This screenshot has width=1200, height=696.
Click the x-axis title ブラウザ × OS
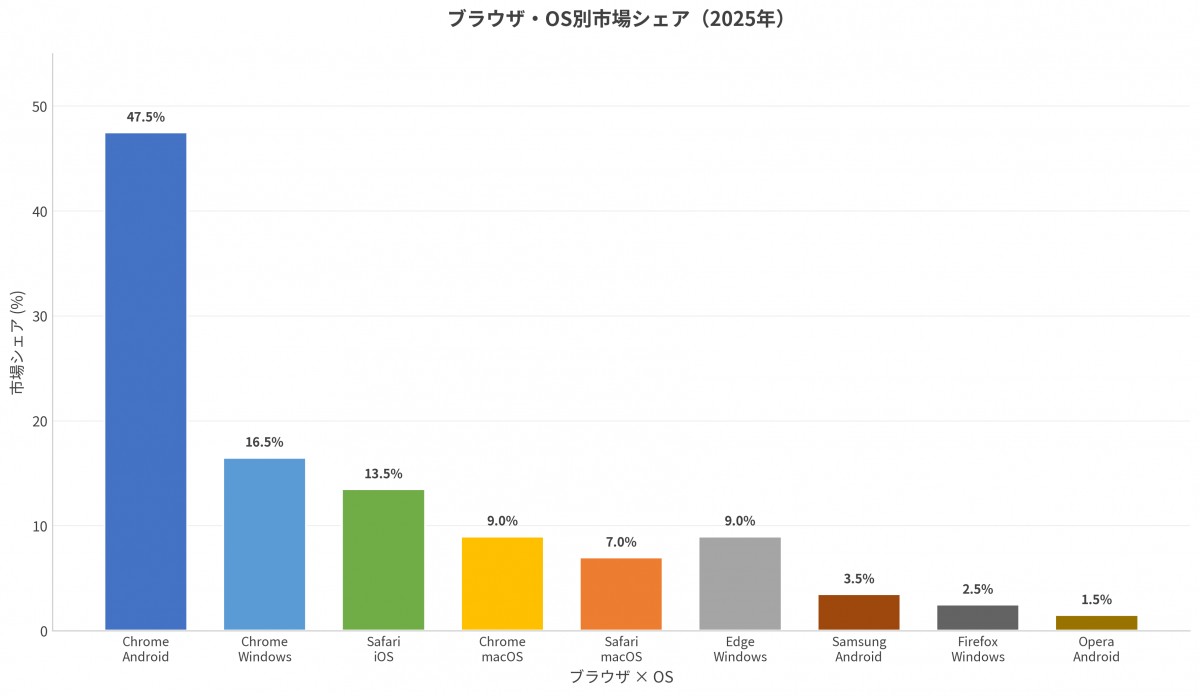click(621, 677)
